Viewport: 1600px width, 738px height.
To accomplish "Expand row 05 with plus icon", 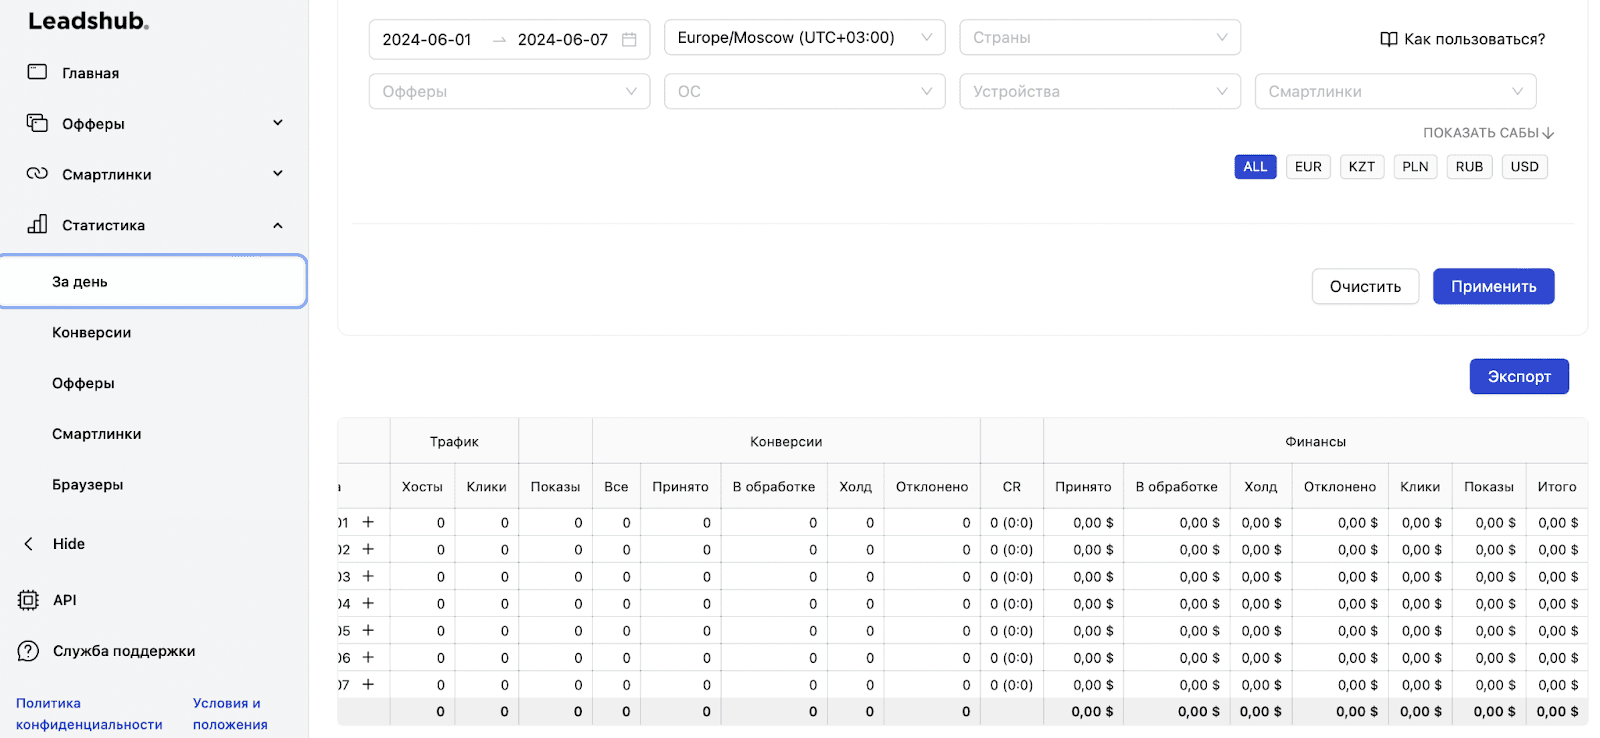I will coord(368,630).
